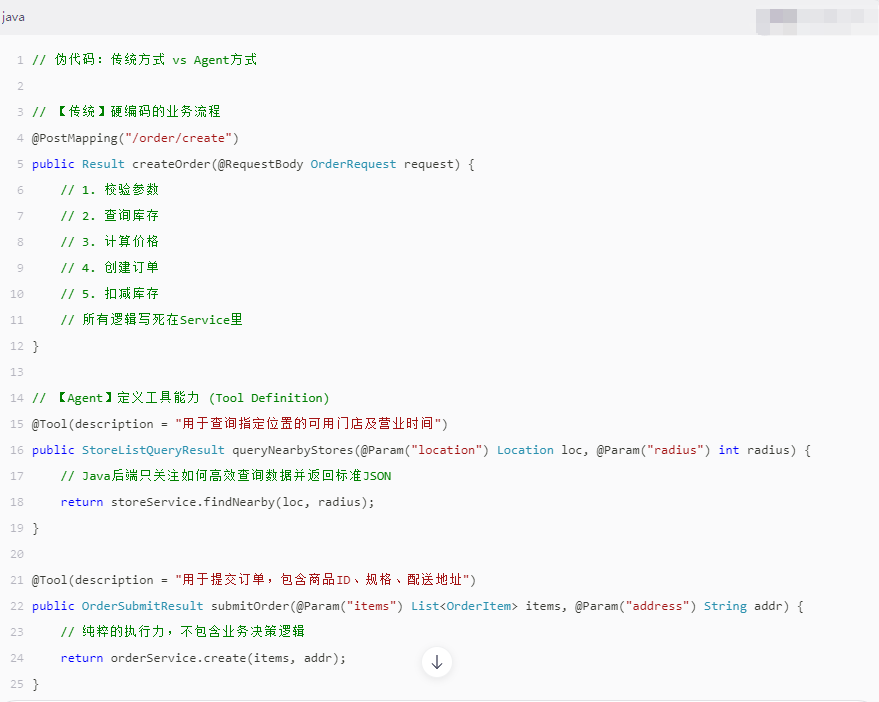Click the comment "// 4. 创建订单"
Viewport: 879px width, 702px height.
(x=110, y=267)
